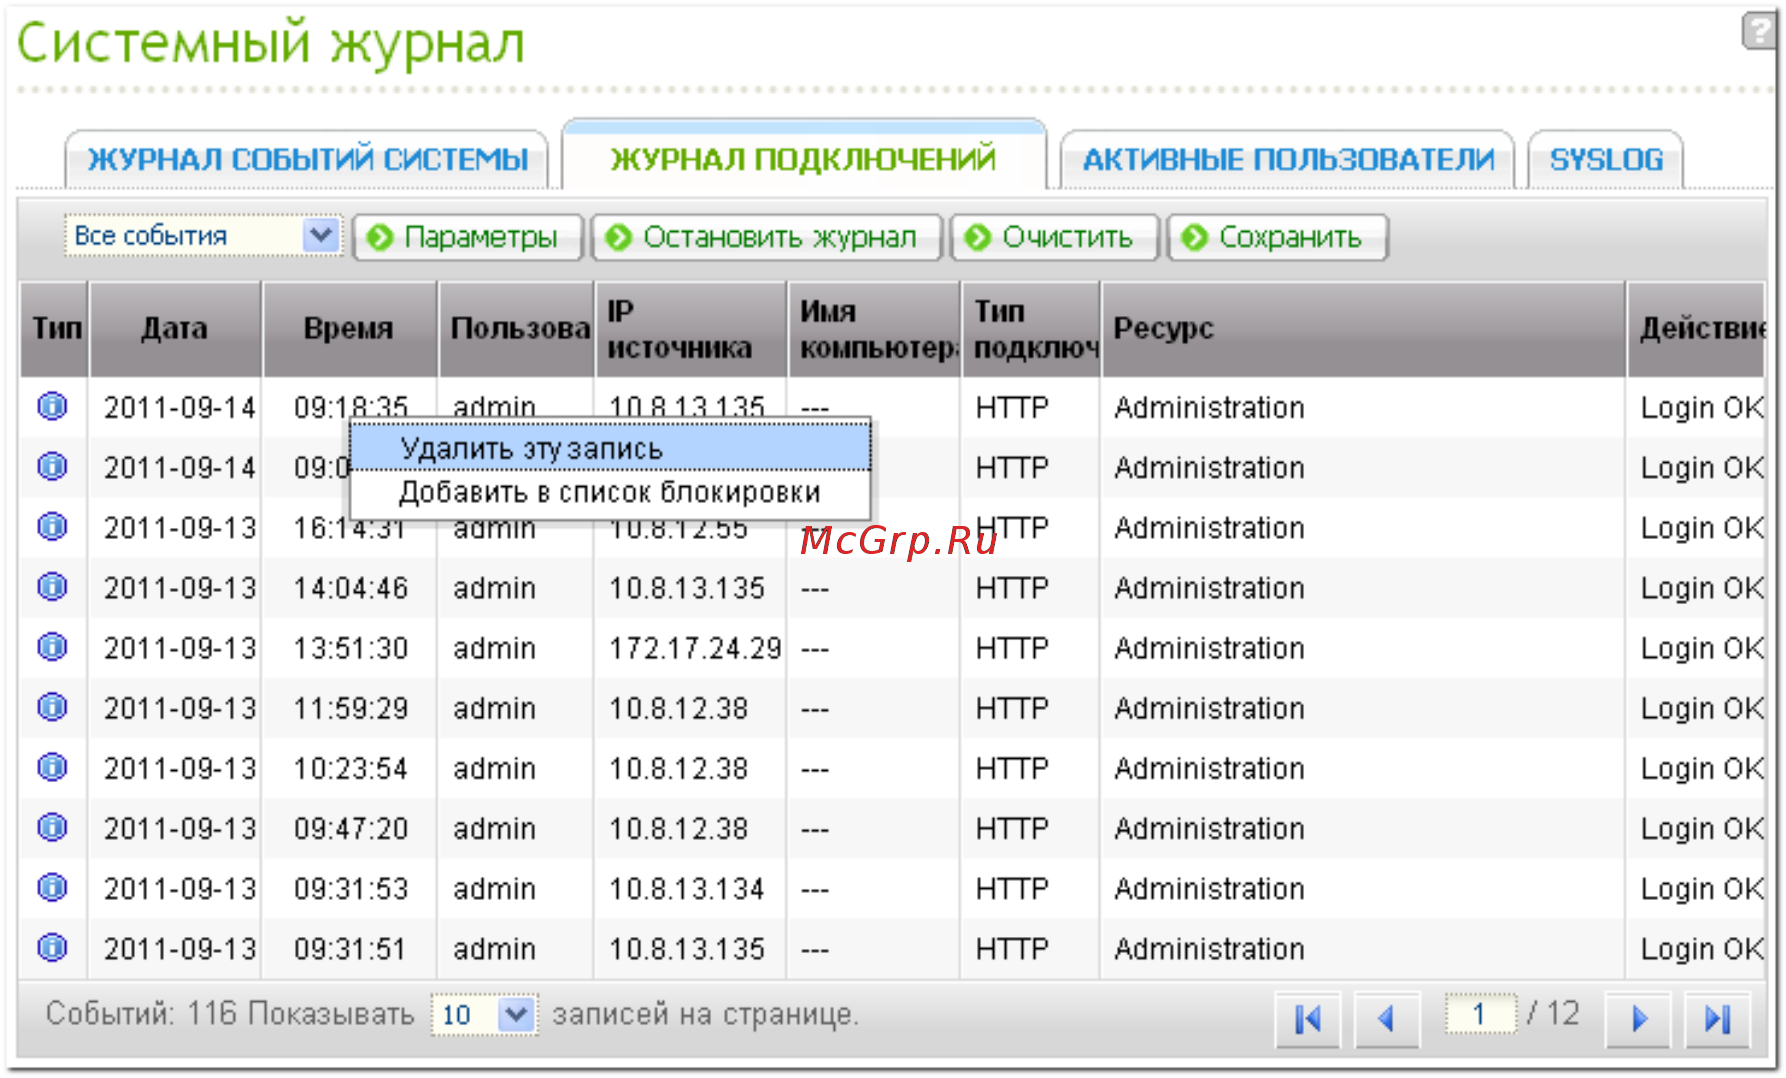Go to first page of log
The height and width of the screenshot is (1078, 1786).
pyautogui.click(x=1308, y=1019)
